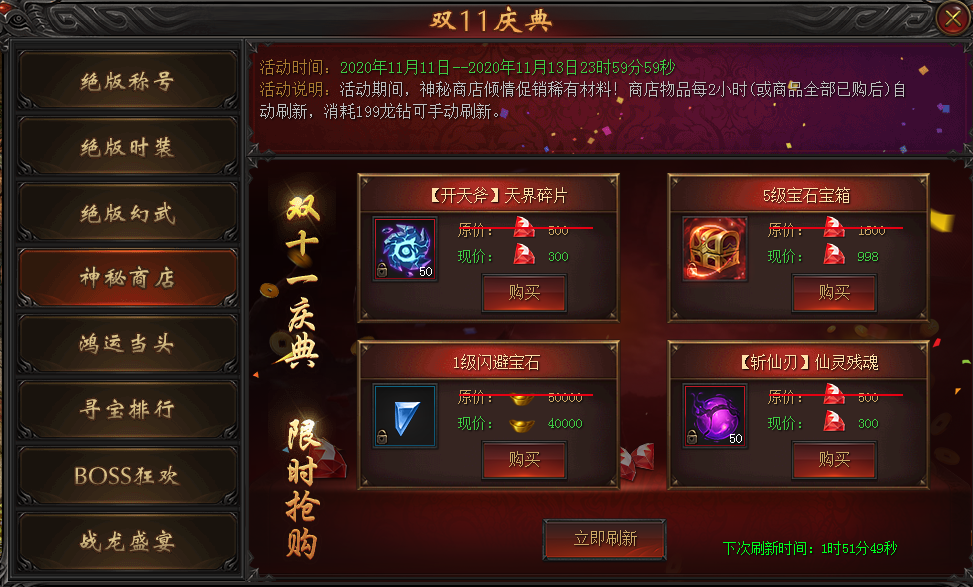Open the 绝版称号 tab
The height and width of the screenshot is (587, 973).
point(127,81)
